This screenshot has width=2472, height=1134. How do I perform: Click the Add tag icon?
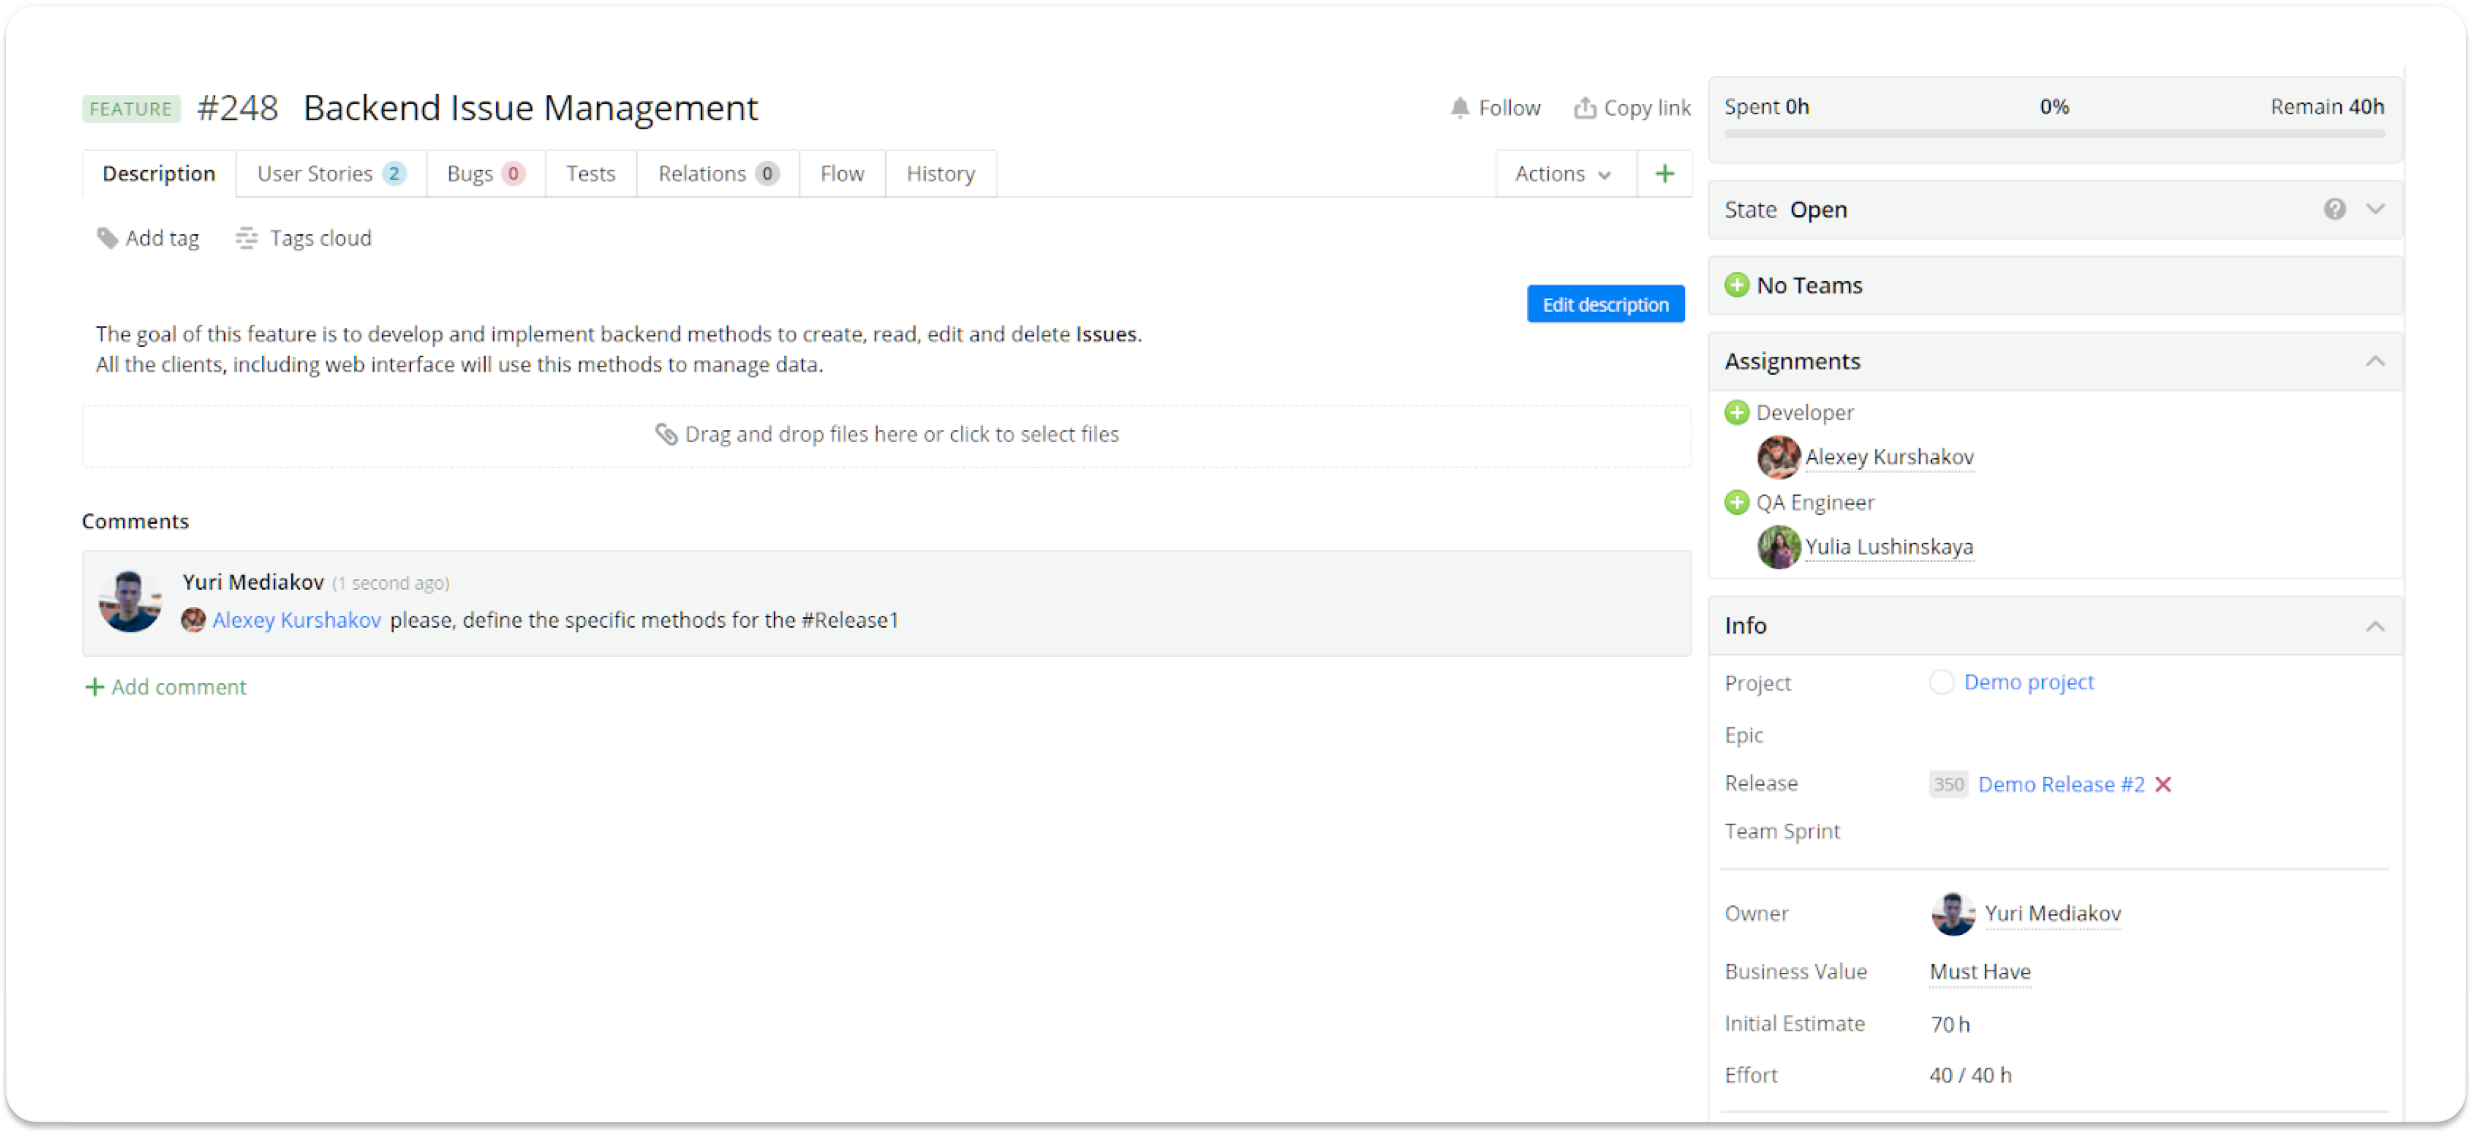point(106,237)
